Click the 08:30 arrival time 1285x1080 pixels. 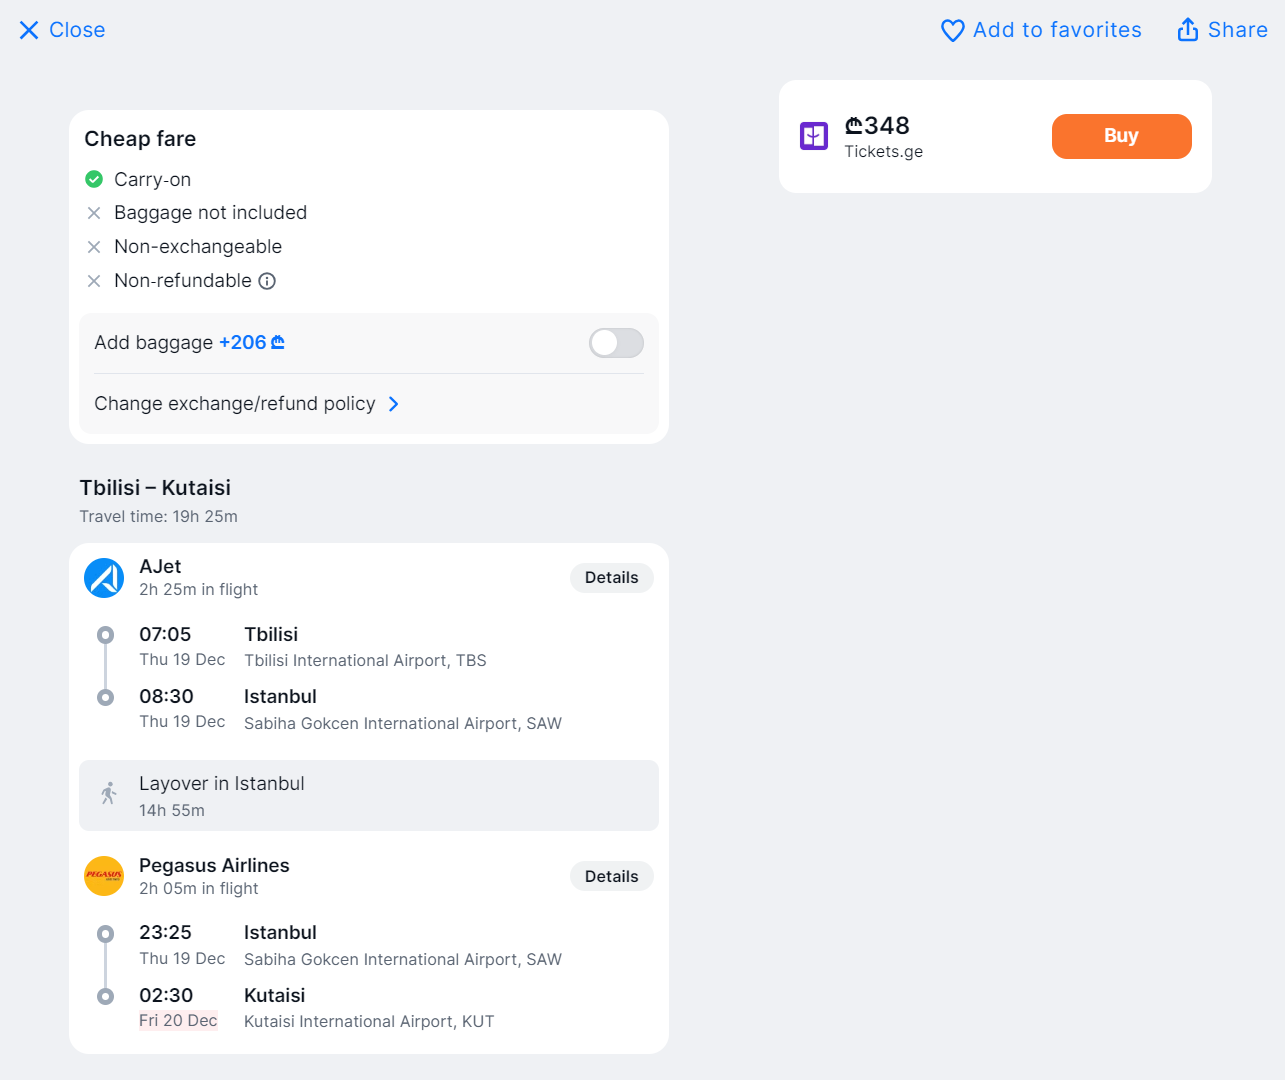pyautogui.click(x=166, y=697)
